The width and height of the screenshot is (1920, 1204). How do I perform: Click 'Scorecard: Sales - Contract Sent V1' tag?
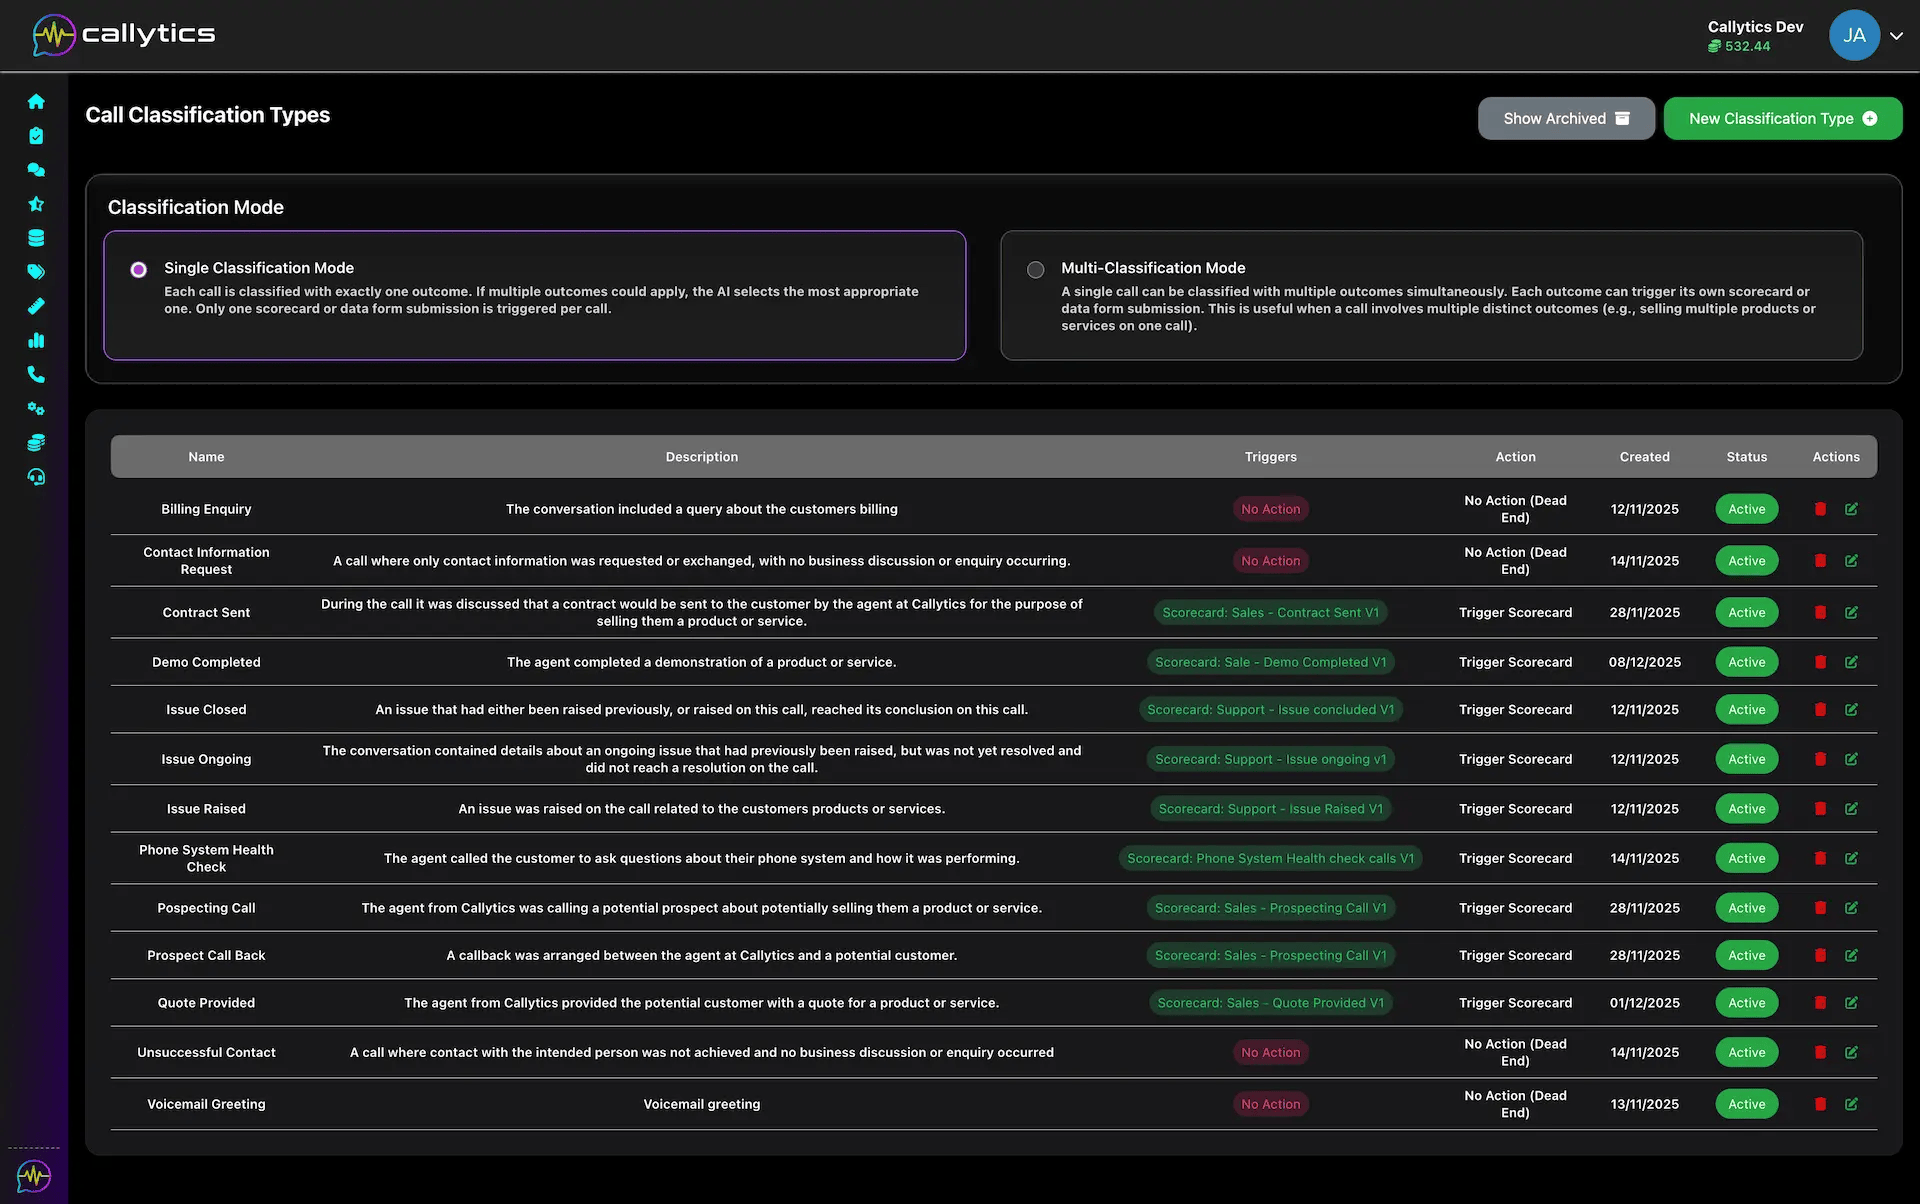pyautogui.click(x=1270, y=612)
